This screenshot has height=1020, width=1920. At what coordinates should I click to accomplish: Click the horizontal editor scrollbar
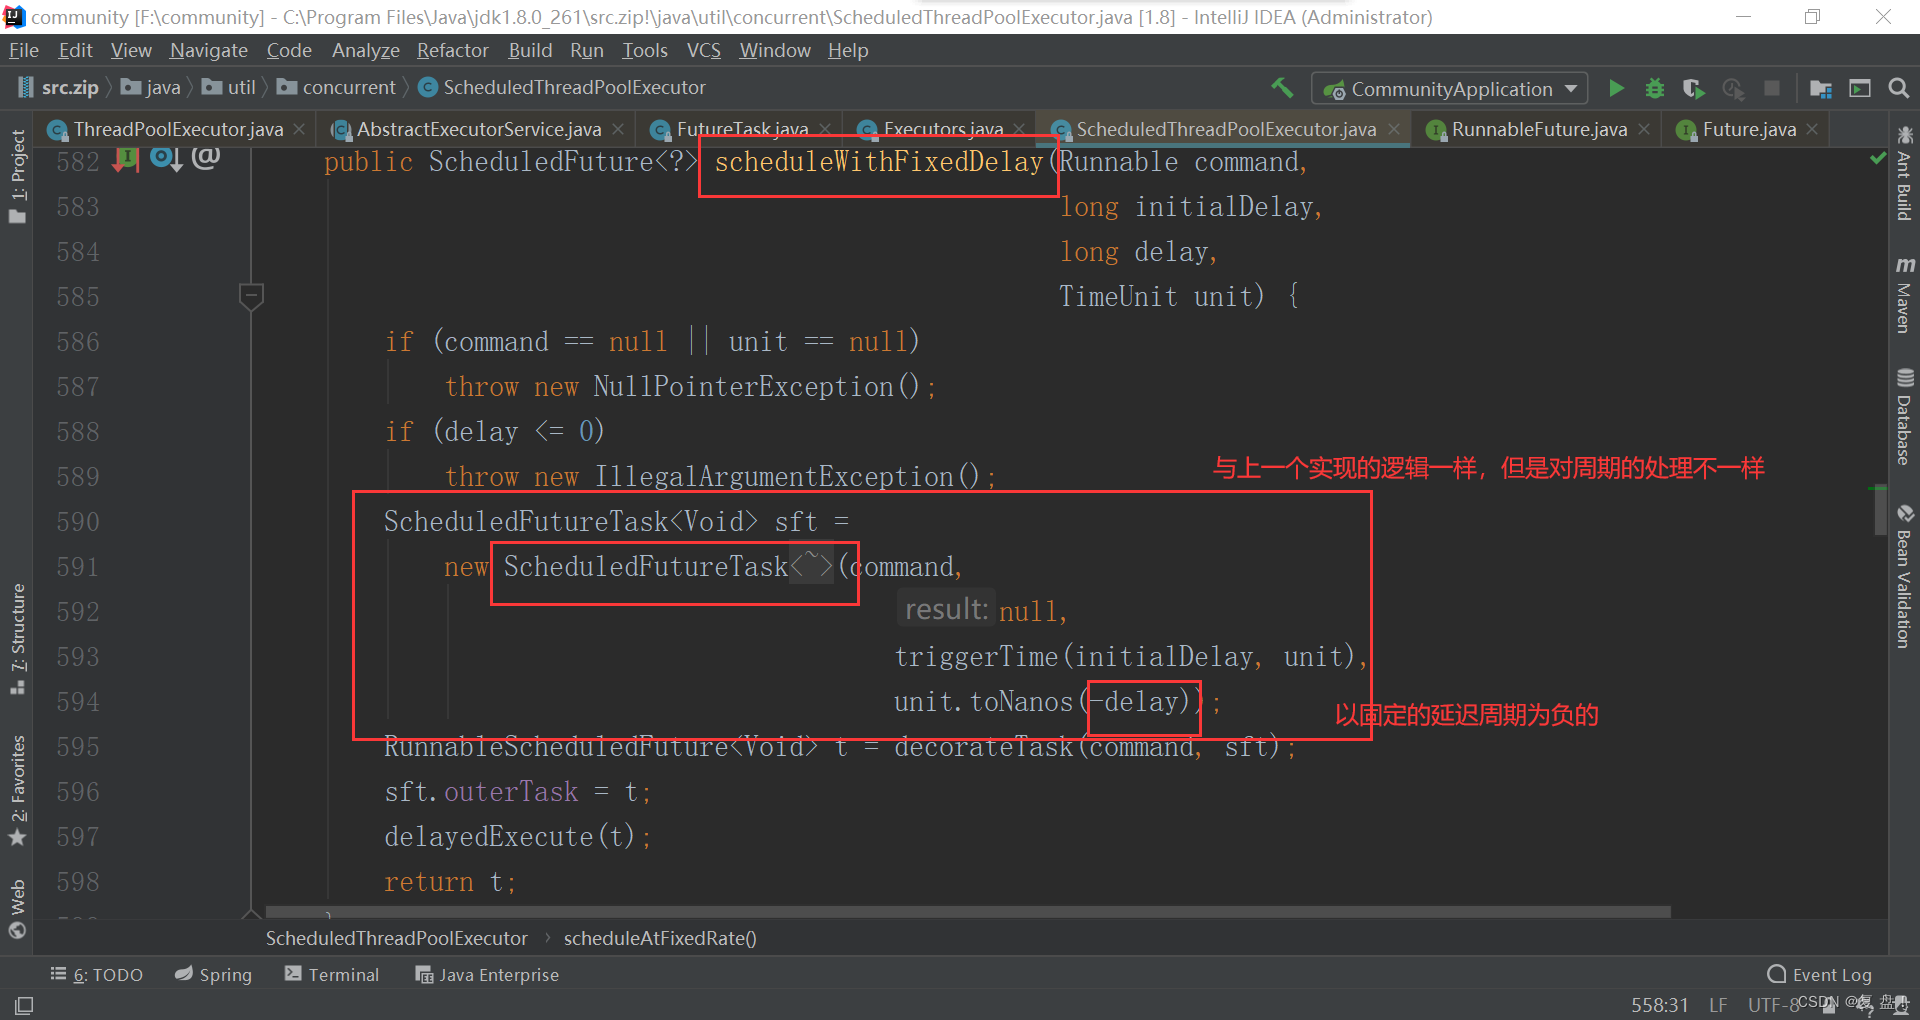(x=968, y=912)
